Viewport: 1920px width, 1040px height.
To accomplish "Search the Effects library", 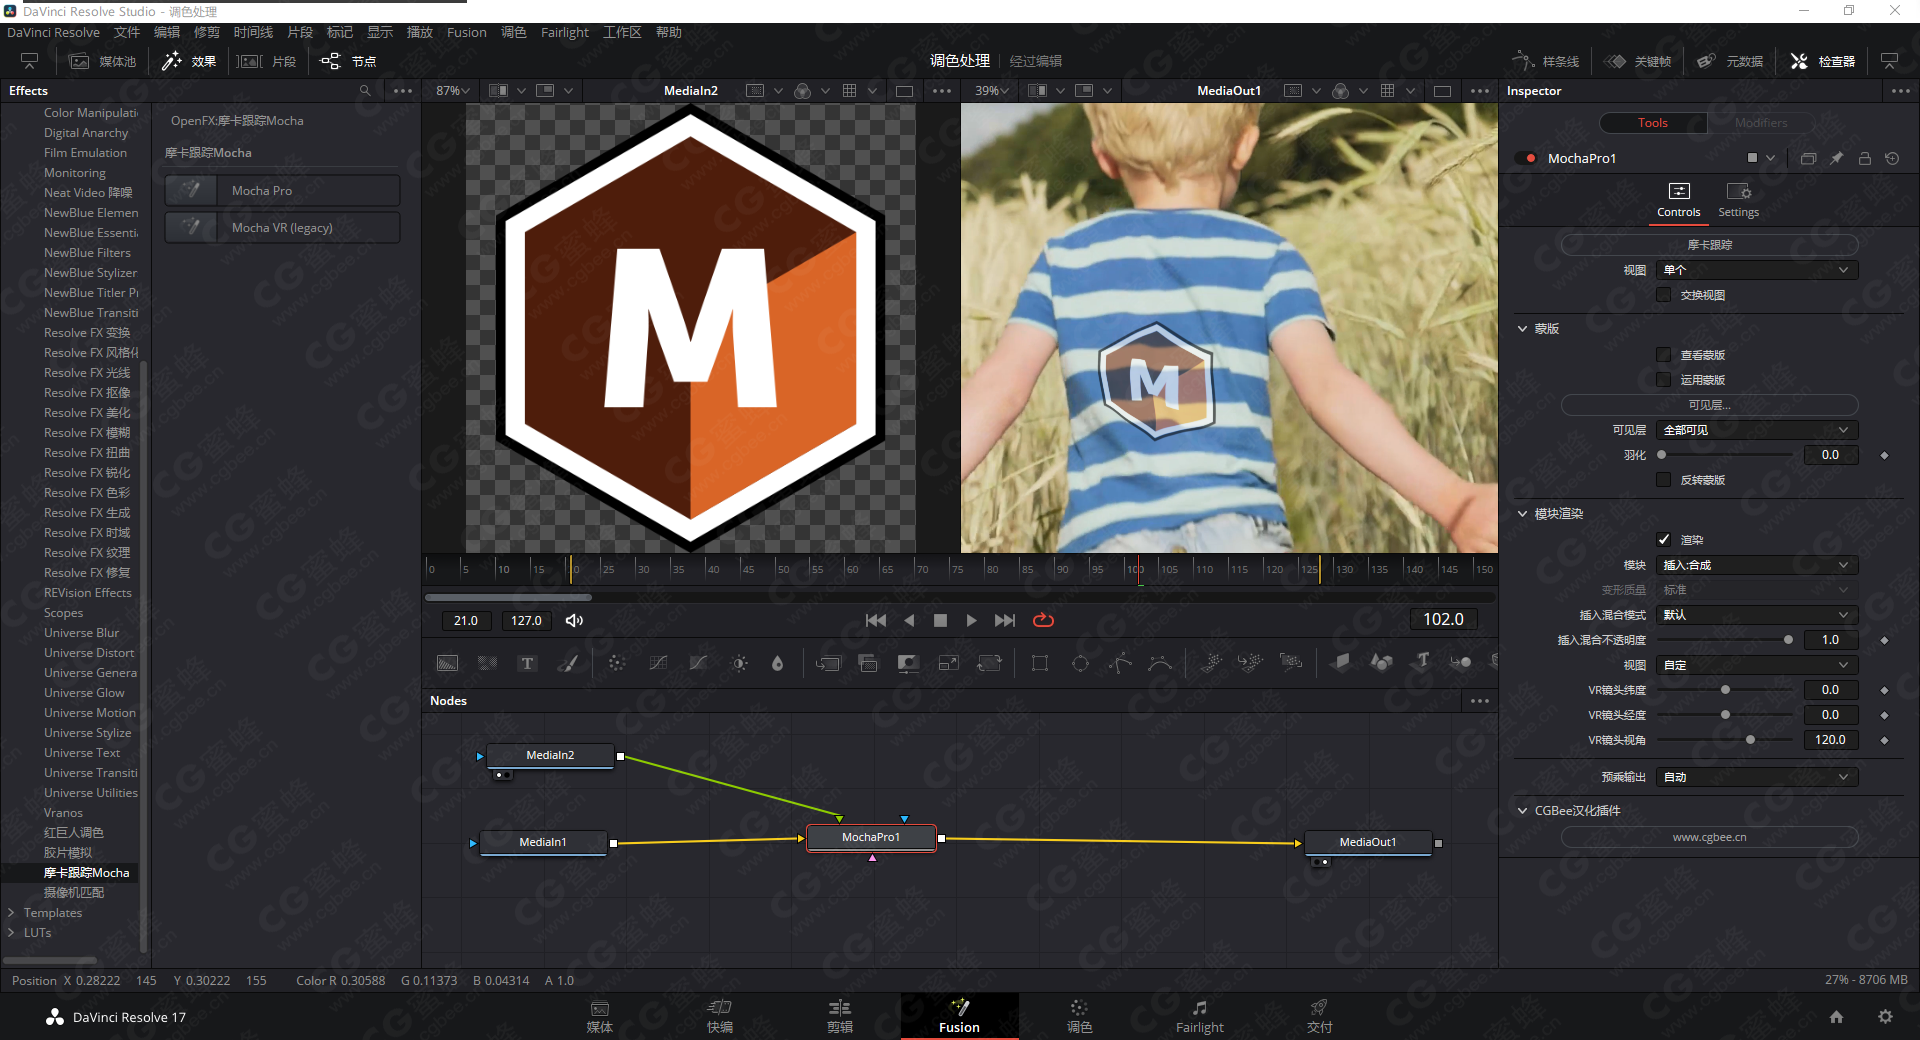I will (x=365, y=90).
